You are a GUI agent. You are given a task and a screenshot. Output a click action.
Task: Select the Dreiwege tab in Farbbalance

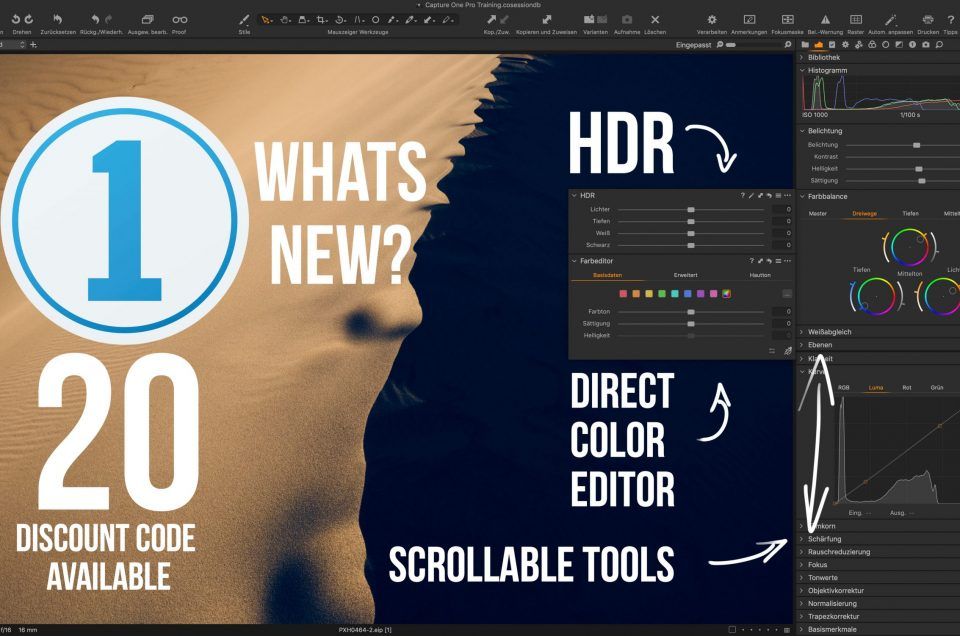pos(864,214)
